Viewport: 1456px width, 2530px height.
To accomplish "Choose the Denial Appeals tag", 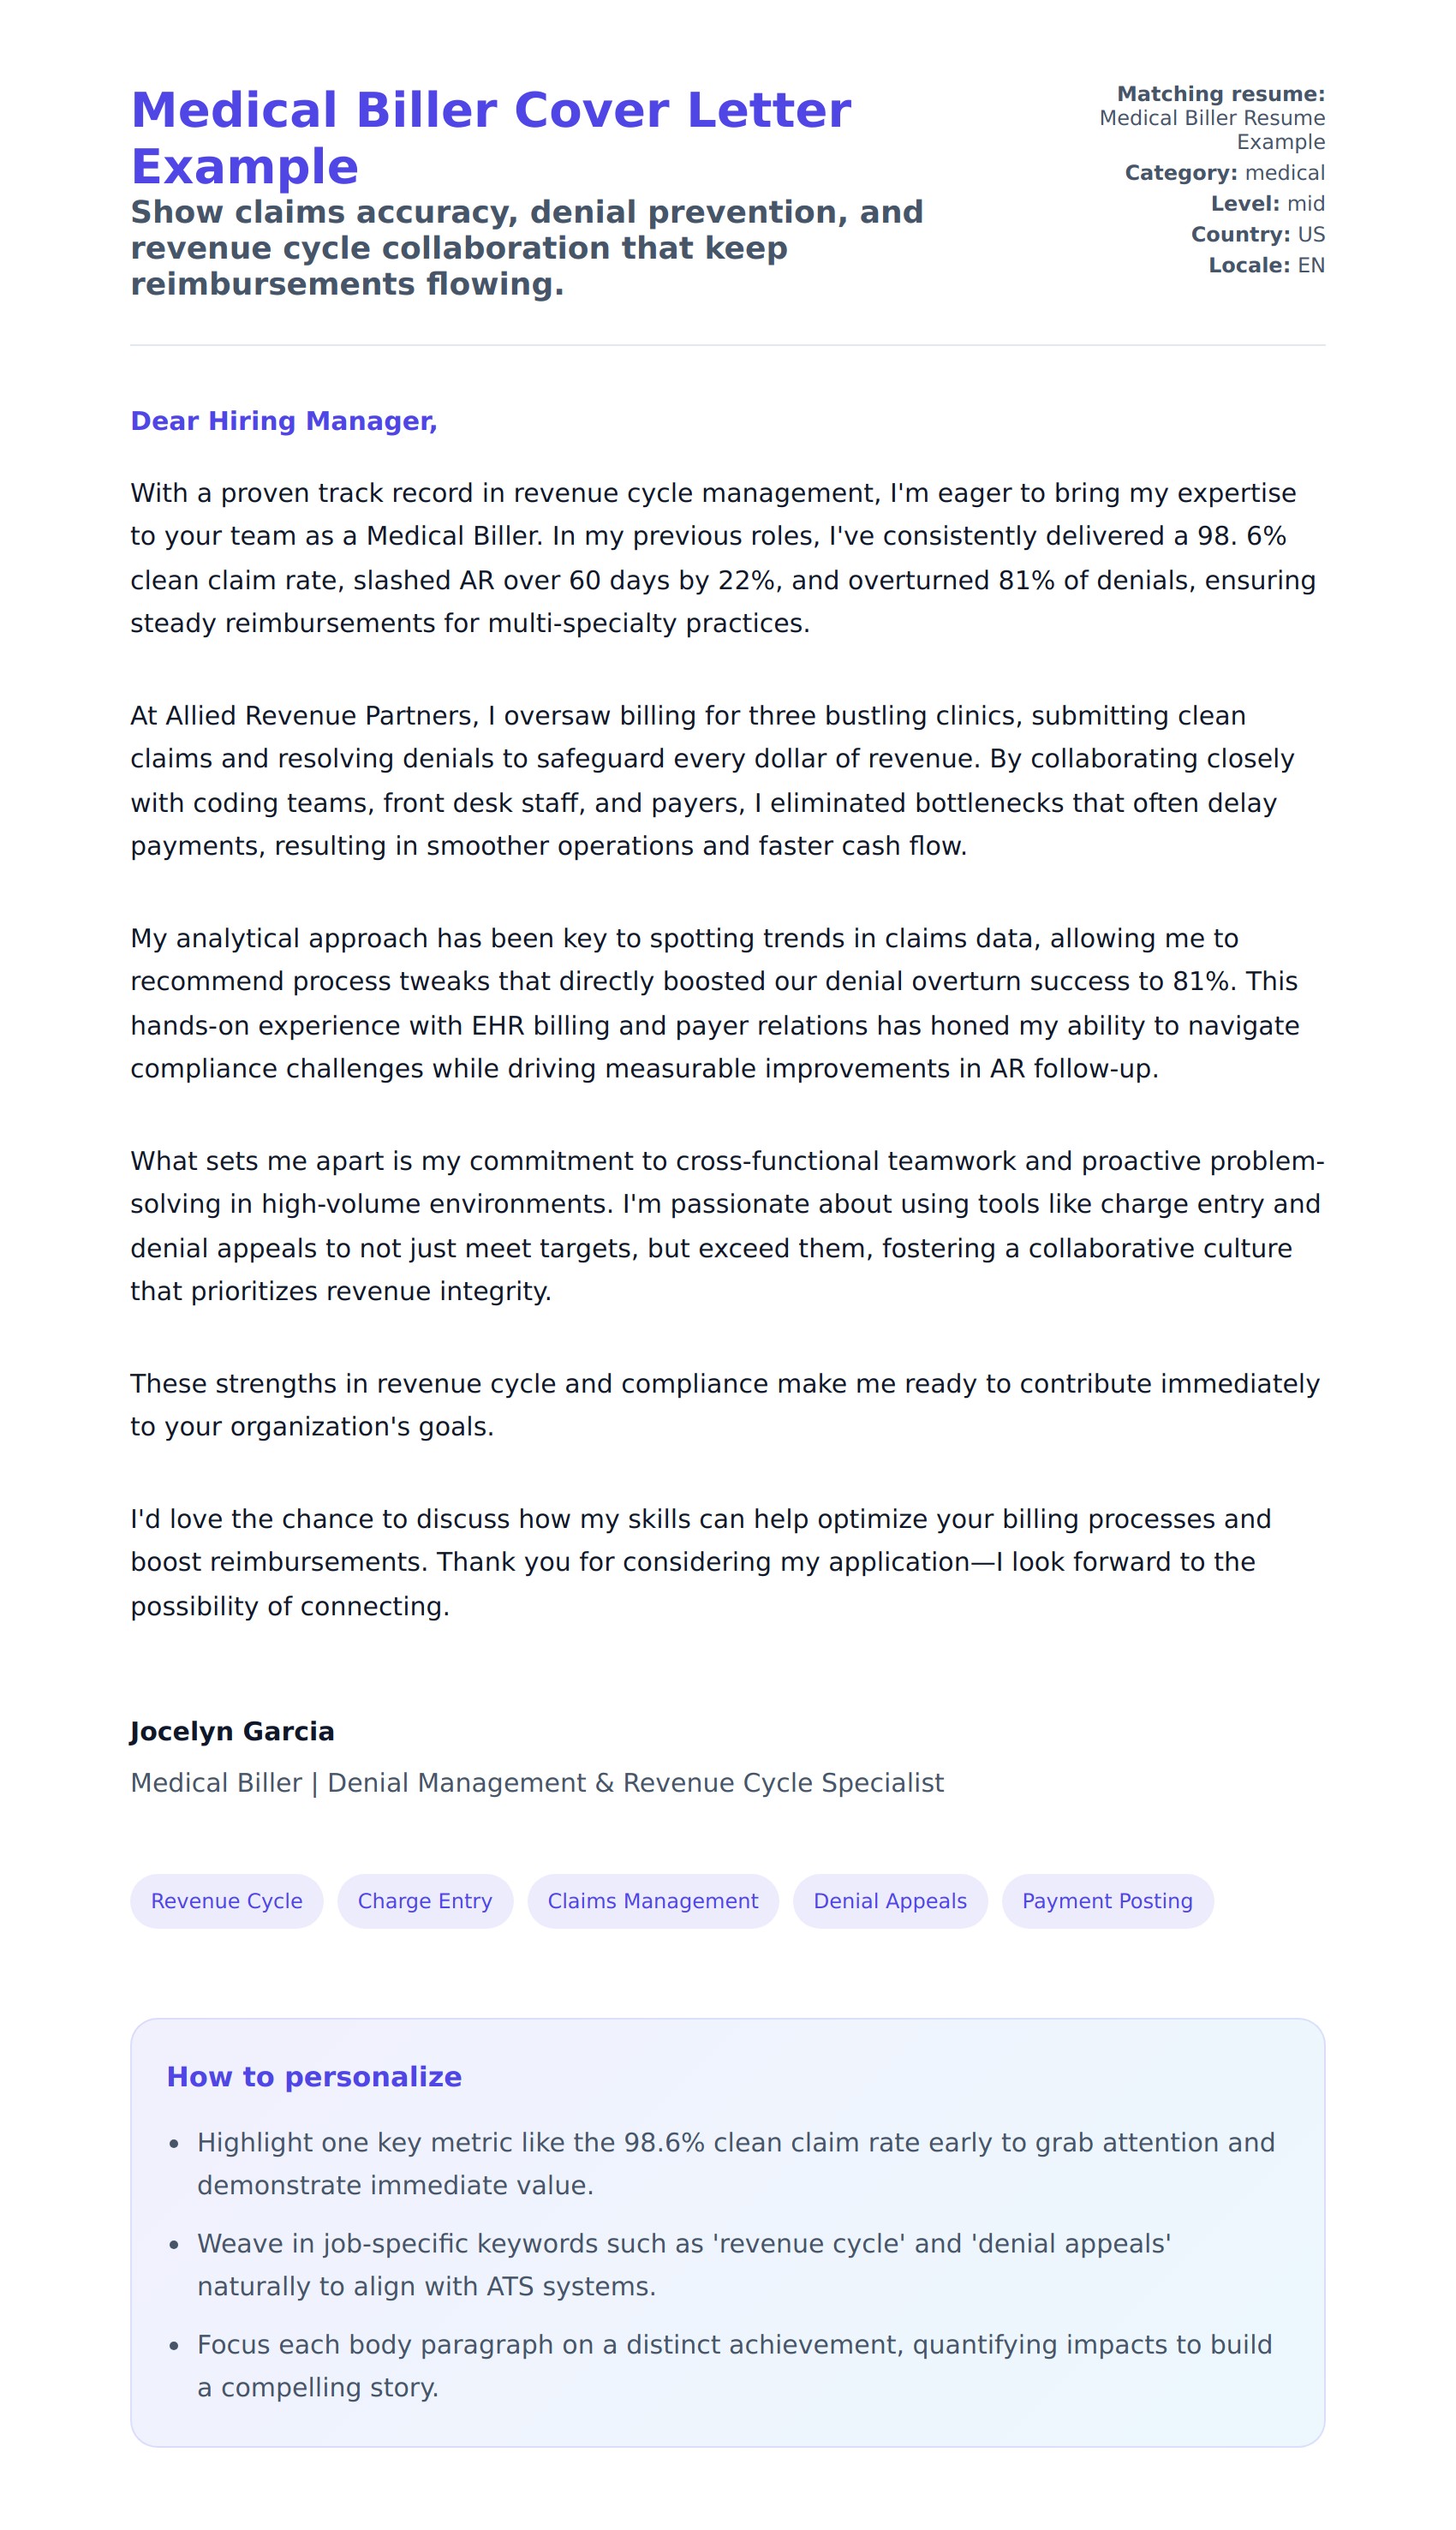I will [889, 1900].
